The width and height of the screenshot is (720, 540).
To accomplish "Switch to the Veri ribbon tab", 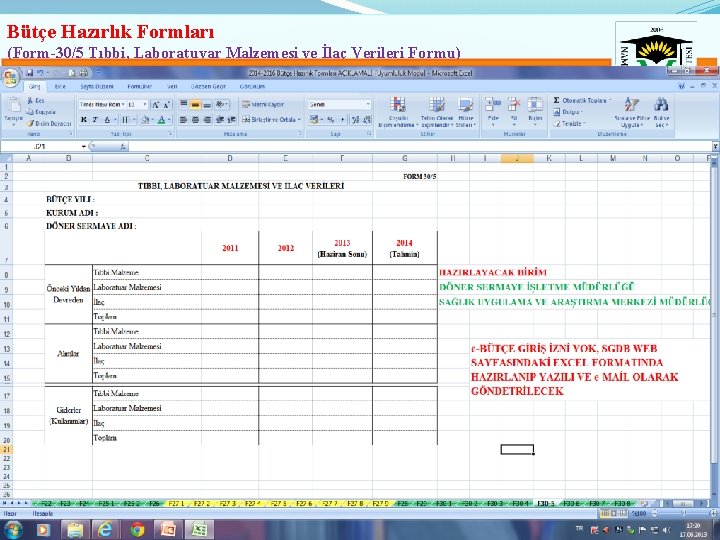I will click(x=172, y=86).
